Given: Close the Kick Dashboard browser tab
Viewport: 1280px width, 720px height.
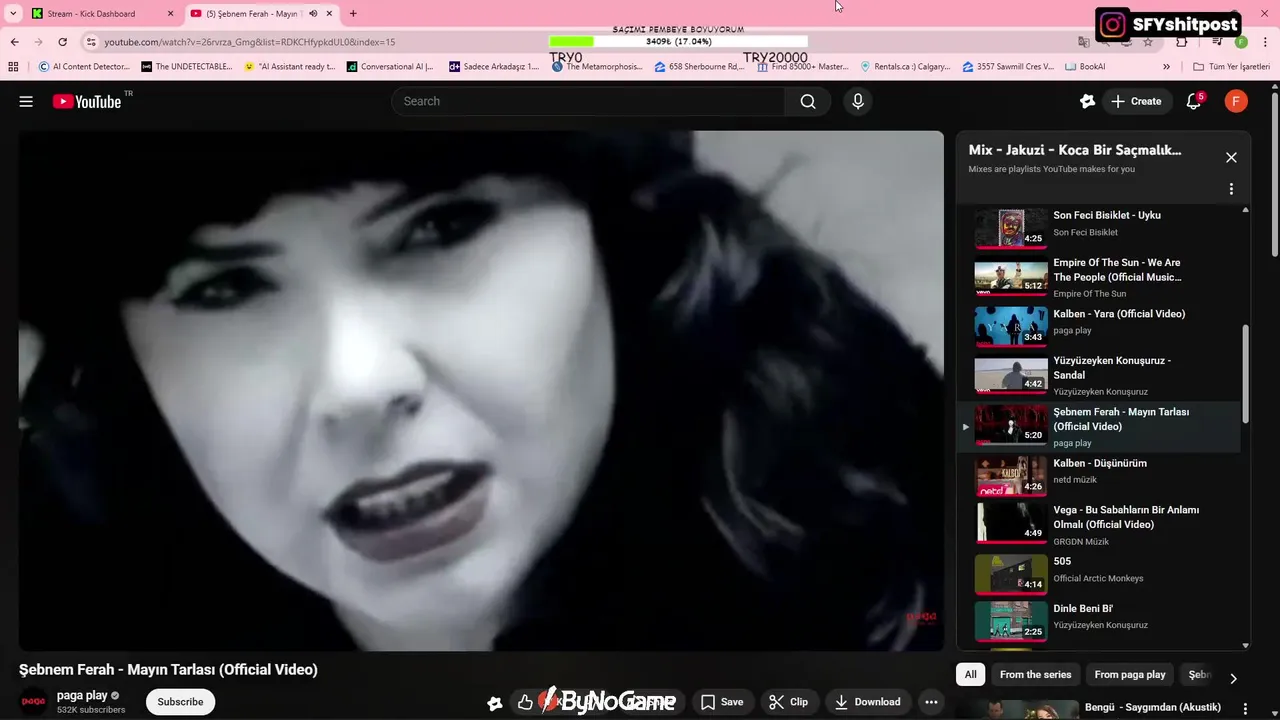Looking at the screenshot, I should [170, 13].
